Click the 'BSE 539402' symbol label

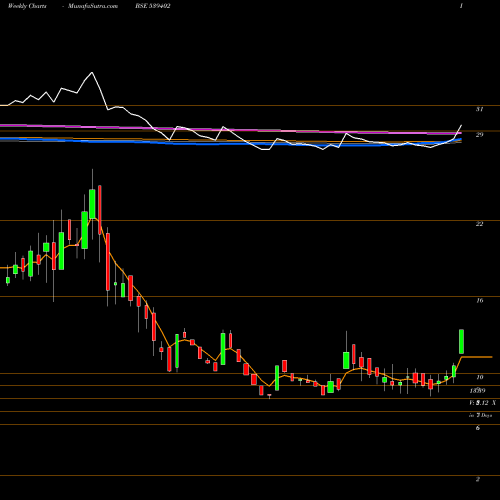[153, 6]
